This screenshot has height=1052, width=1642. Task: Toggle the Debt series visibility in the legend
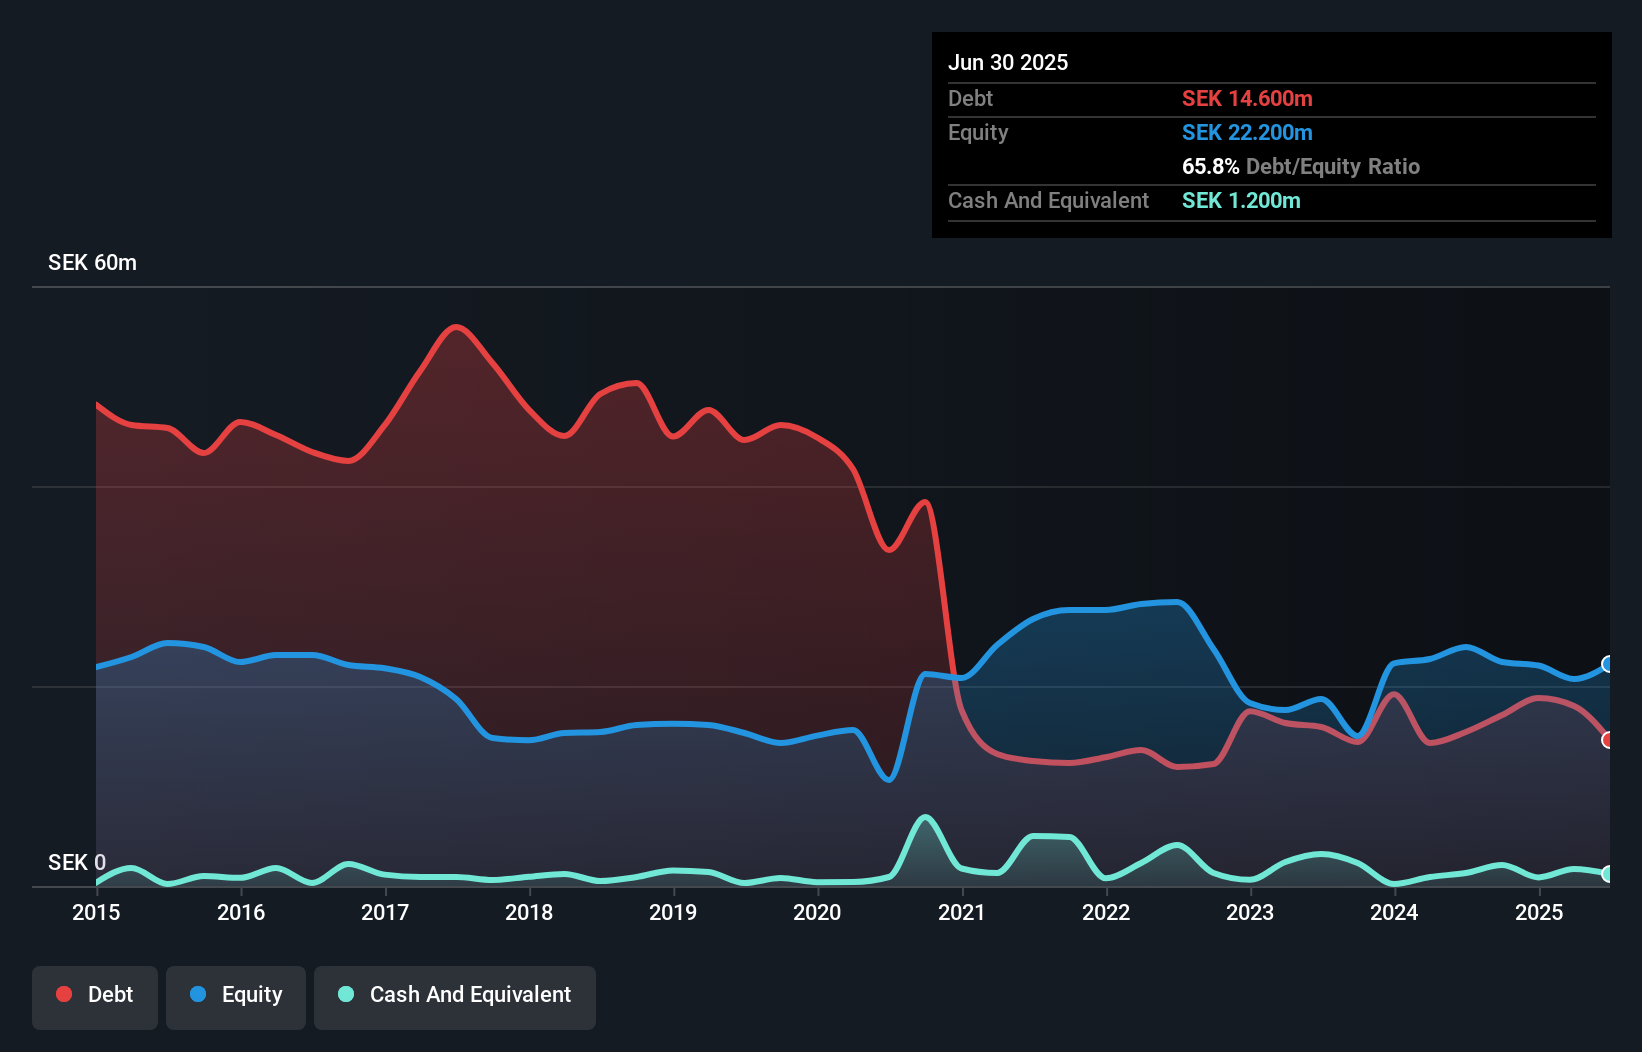pos(94,996)
